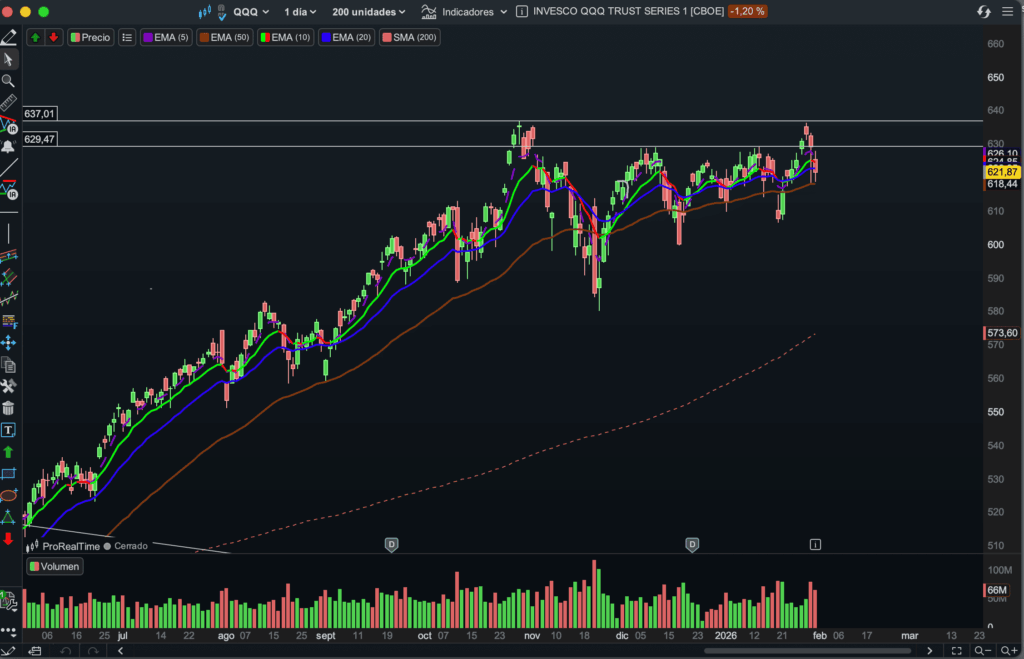The width and height of the screenshot is (1024, 659).
Task: Select the text annotation tool
Action: (x=8, y=430)
